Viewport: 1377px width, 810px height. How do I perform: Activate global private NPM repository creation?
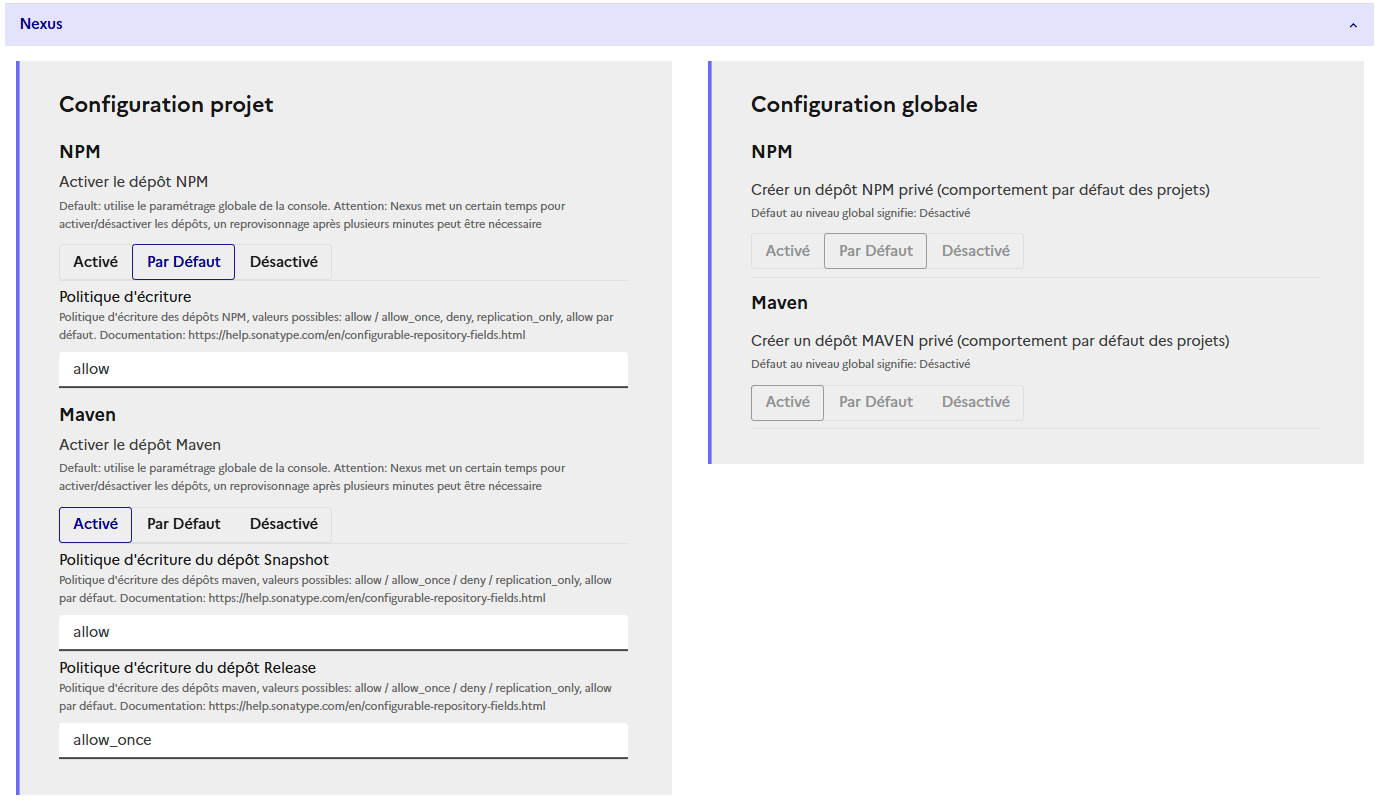click(x=787, y=250)
